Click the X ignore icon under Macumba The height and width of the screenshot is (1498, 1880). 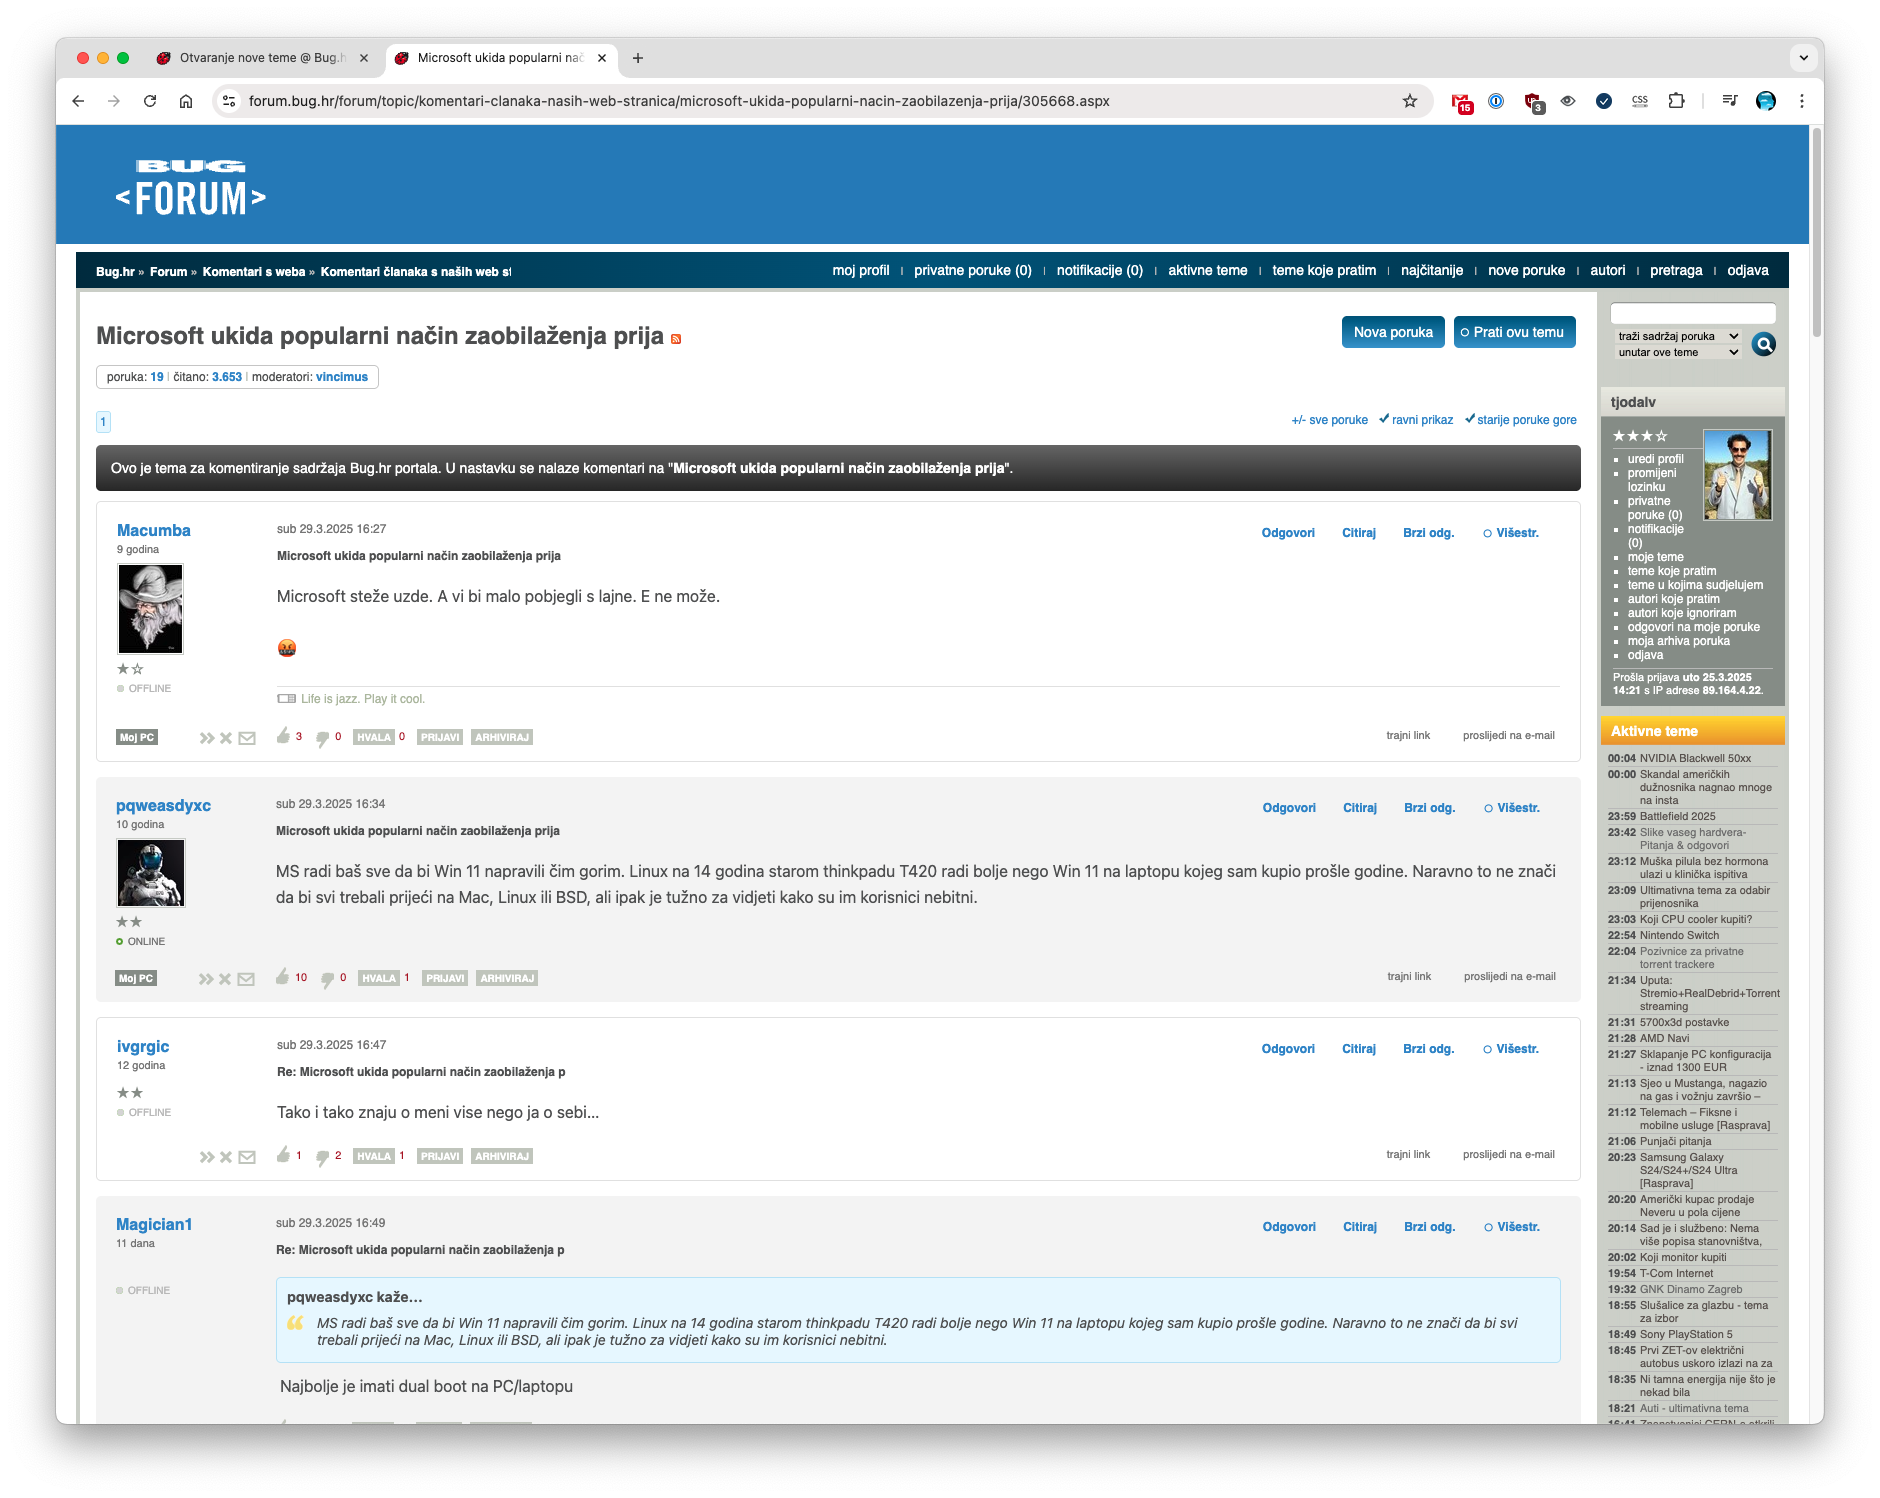click(226, 738)
